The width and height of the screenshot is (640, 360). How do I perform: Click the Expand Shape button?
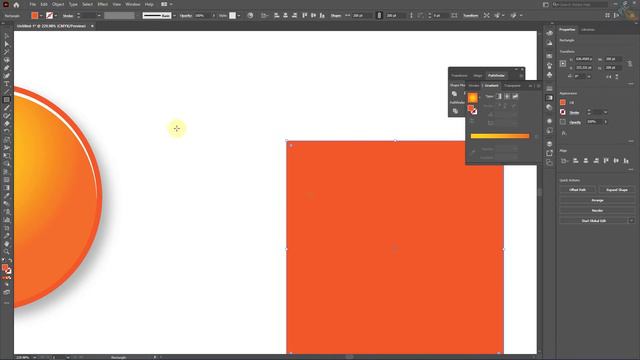617,190
